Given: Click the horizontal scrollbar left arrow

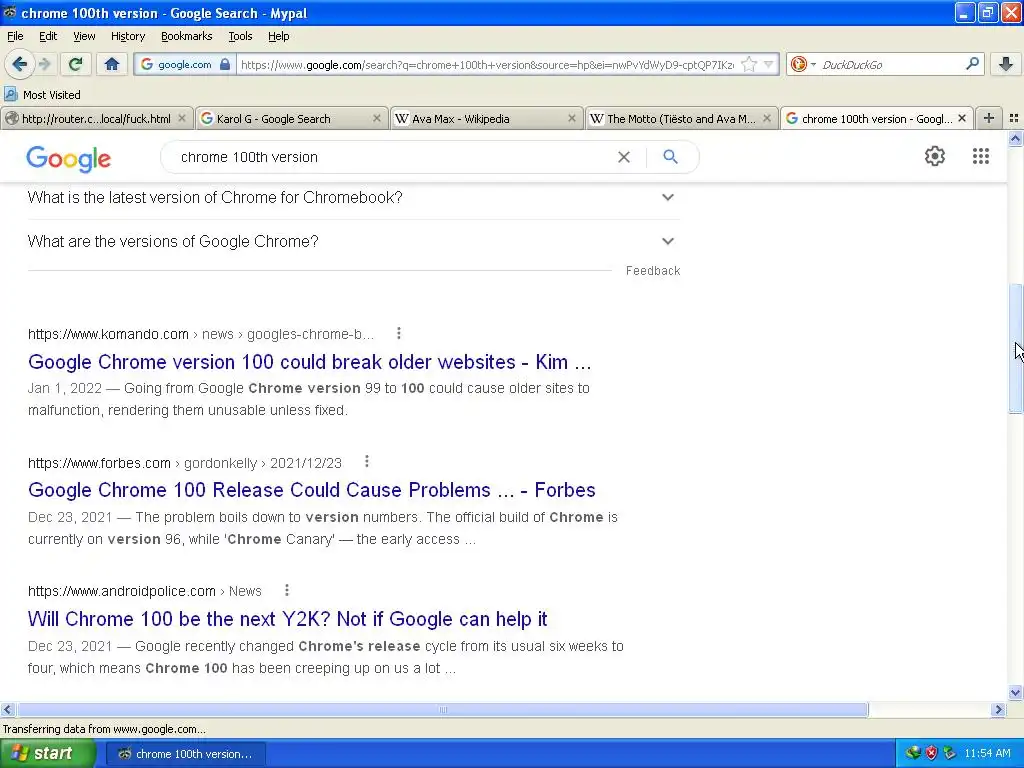Looking at the screenshot, I should tap(7, 709).
